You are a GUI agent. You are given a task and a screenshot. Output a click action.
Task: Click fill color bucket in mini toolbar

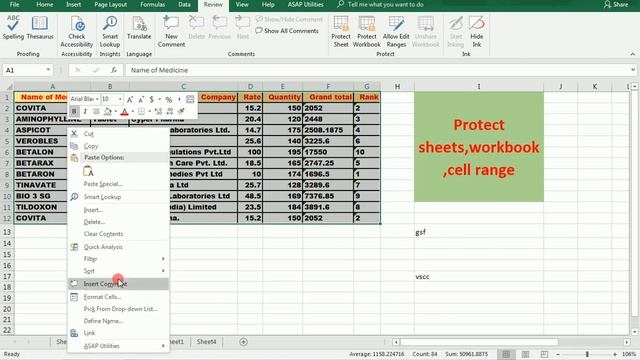tap(107, 111)
